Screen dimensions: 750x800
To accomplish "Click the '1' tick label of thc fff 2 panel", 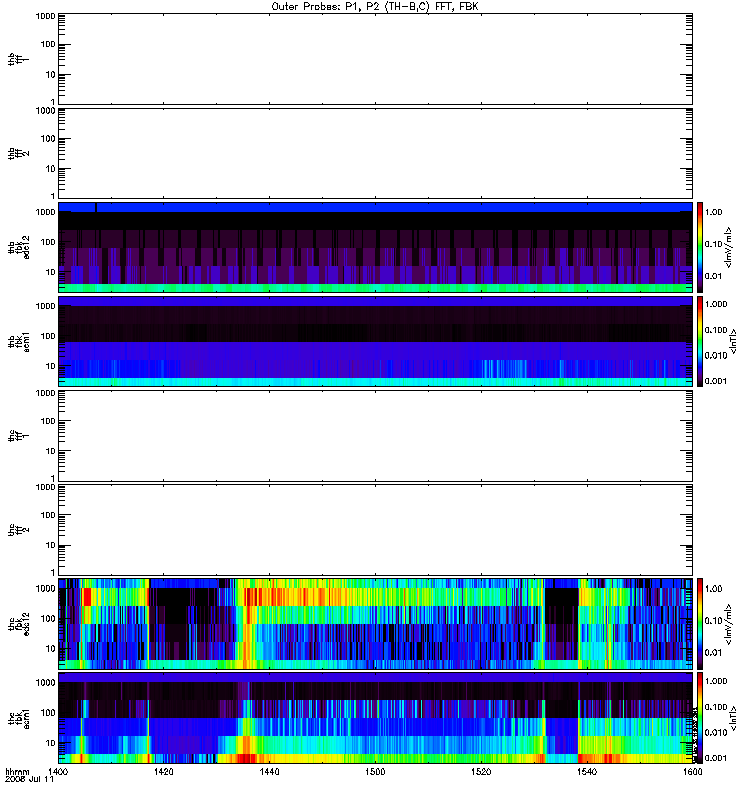I will (53, 572).
